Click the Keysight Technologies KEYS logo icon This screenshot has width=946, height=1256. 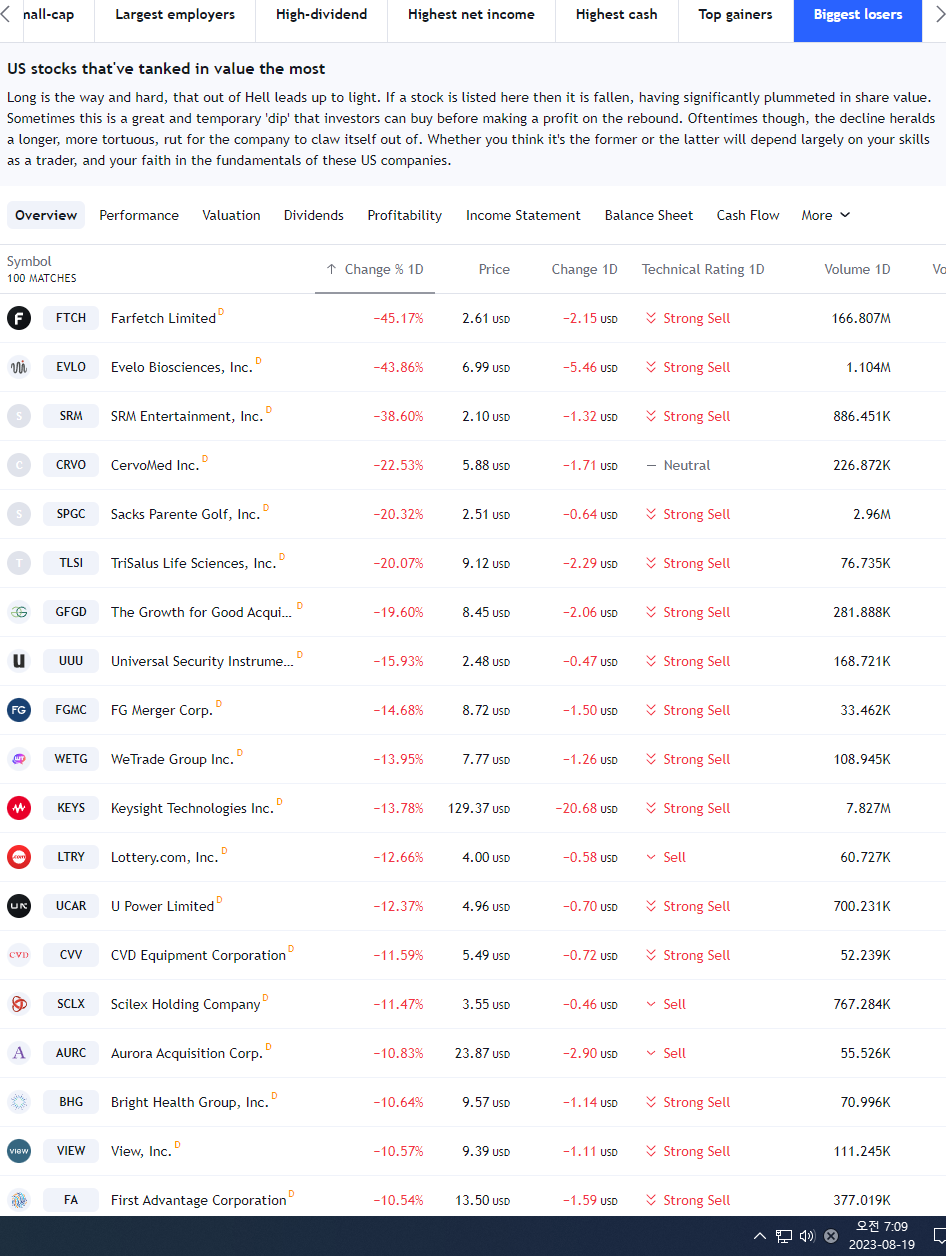pos(19,808)
